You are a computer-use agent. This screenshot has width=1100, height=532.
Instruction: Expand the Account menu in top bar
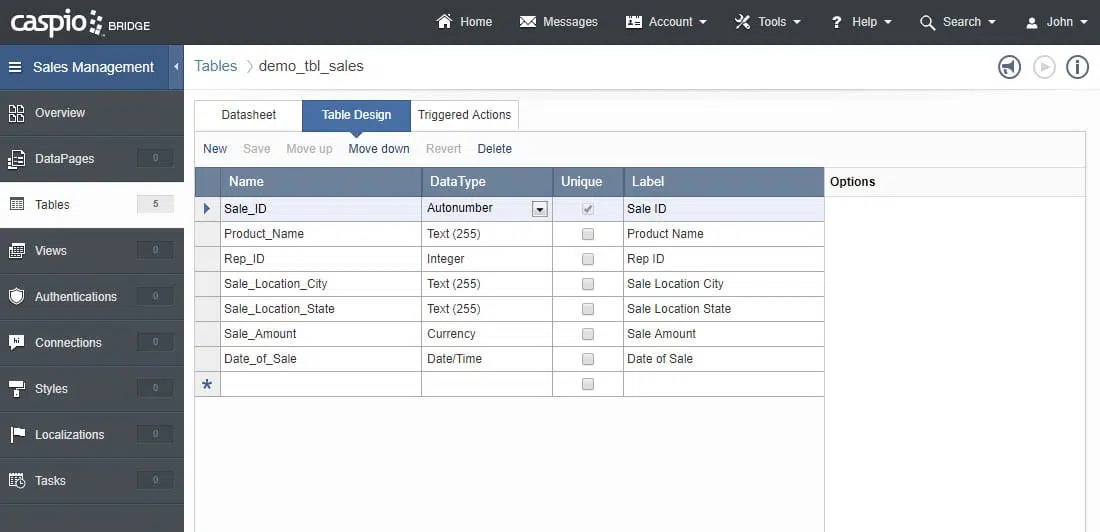pyautogui.click(x=666, y=22)
